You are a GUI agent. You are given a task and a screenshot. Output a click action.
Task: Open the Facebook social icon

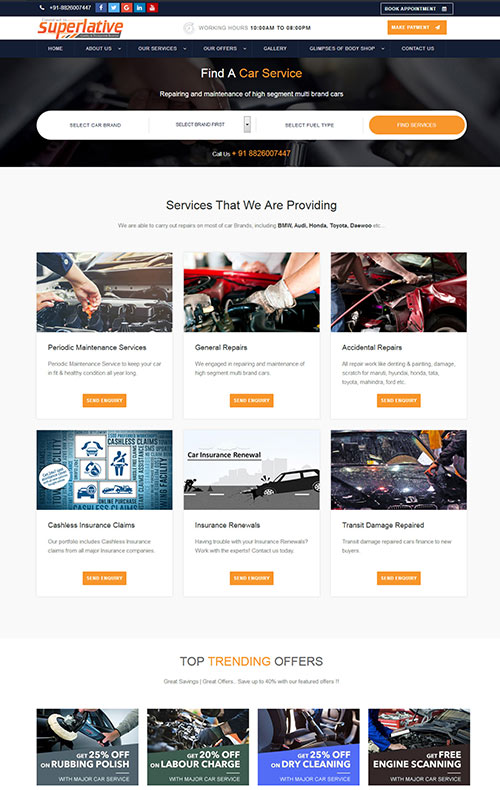coord(101,8)
